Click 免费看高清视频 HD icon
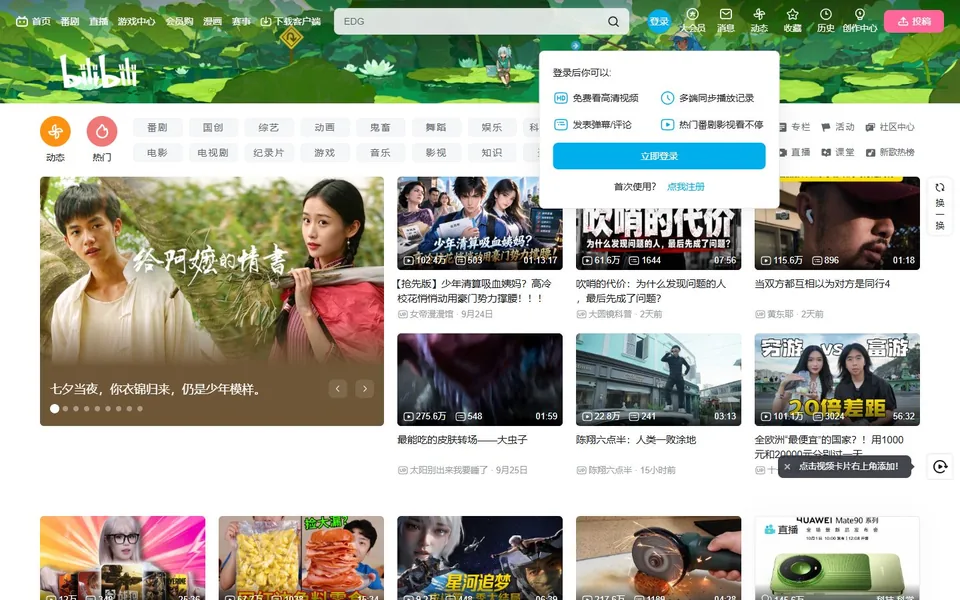Viewport: 960px width, 600px height. pyautogui.click(x=560, y=98)
